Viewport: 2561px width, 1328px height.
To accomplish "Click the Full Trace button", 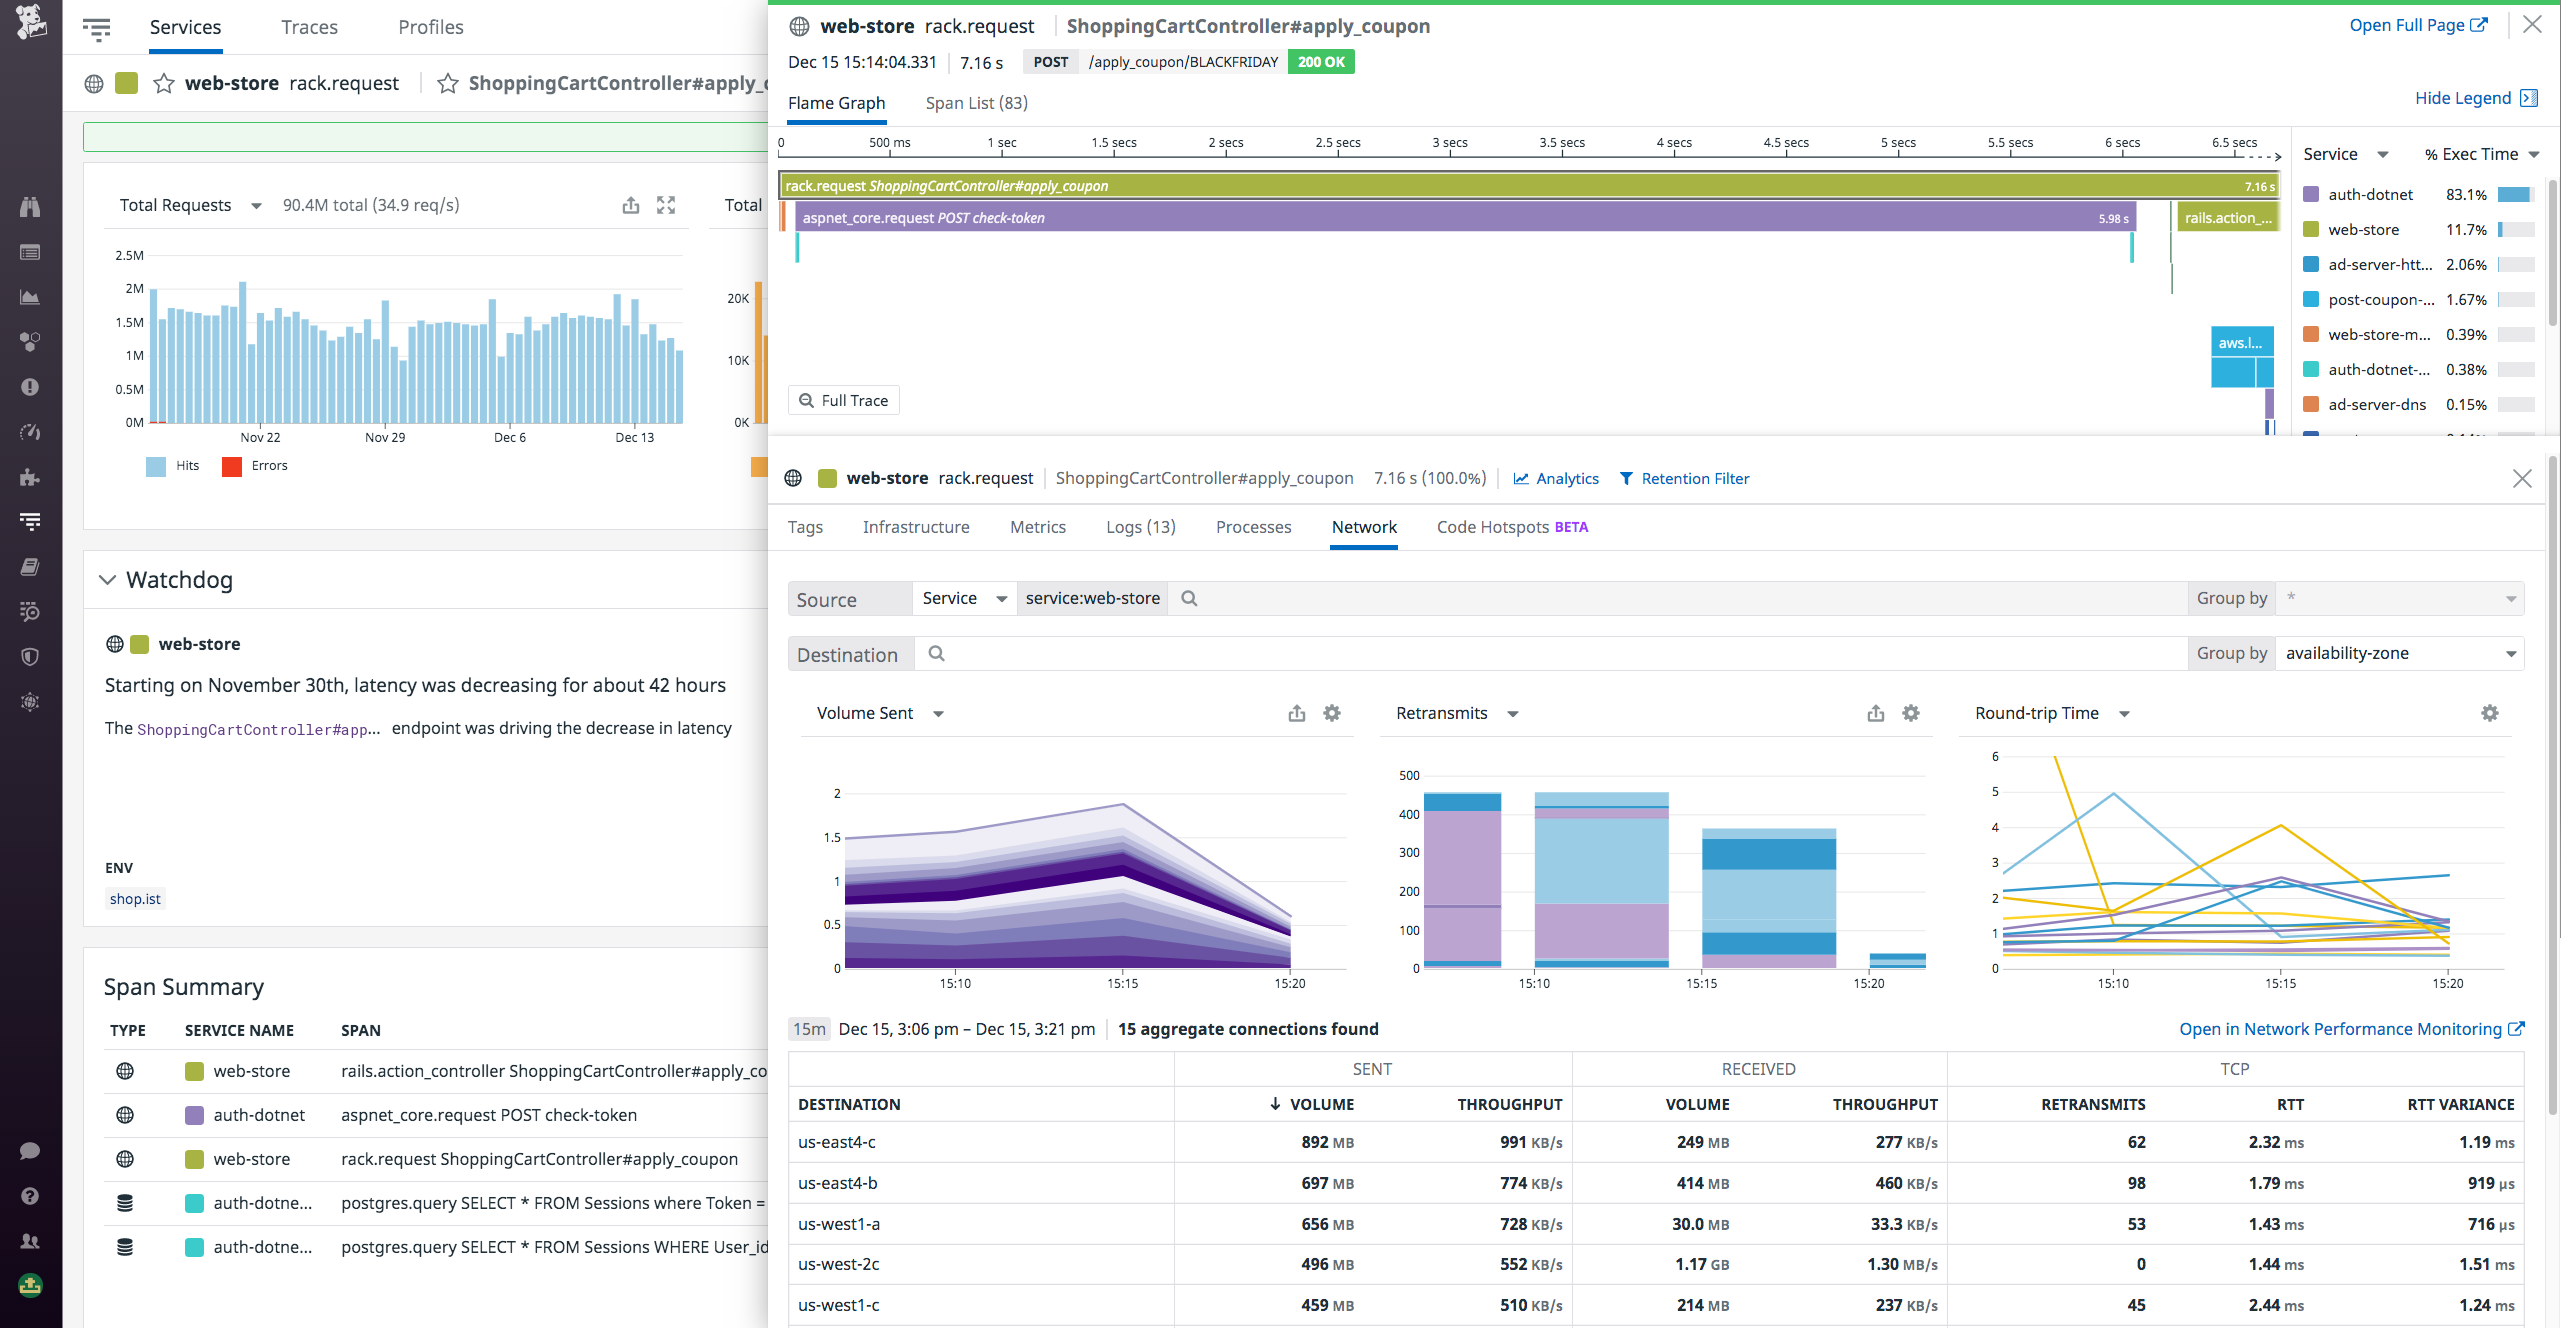I will pos(843,399).
